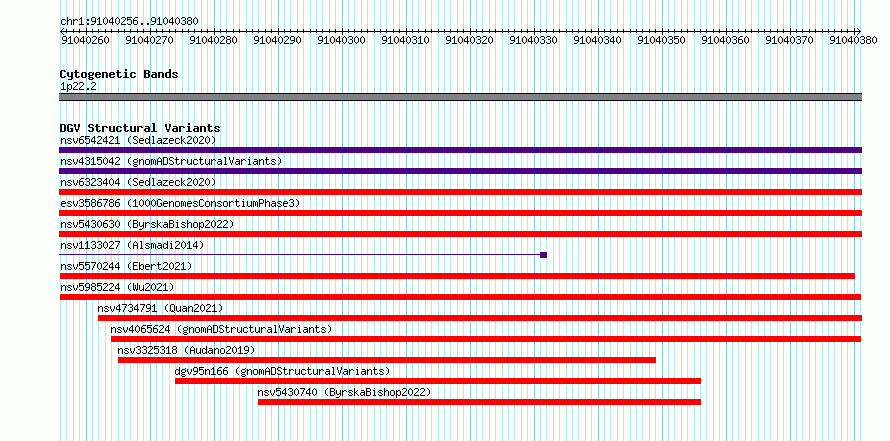Click the red bar under nsv5985224
The image size is (890, 441).
pos(460,297)
